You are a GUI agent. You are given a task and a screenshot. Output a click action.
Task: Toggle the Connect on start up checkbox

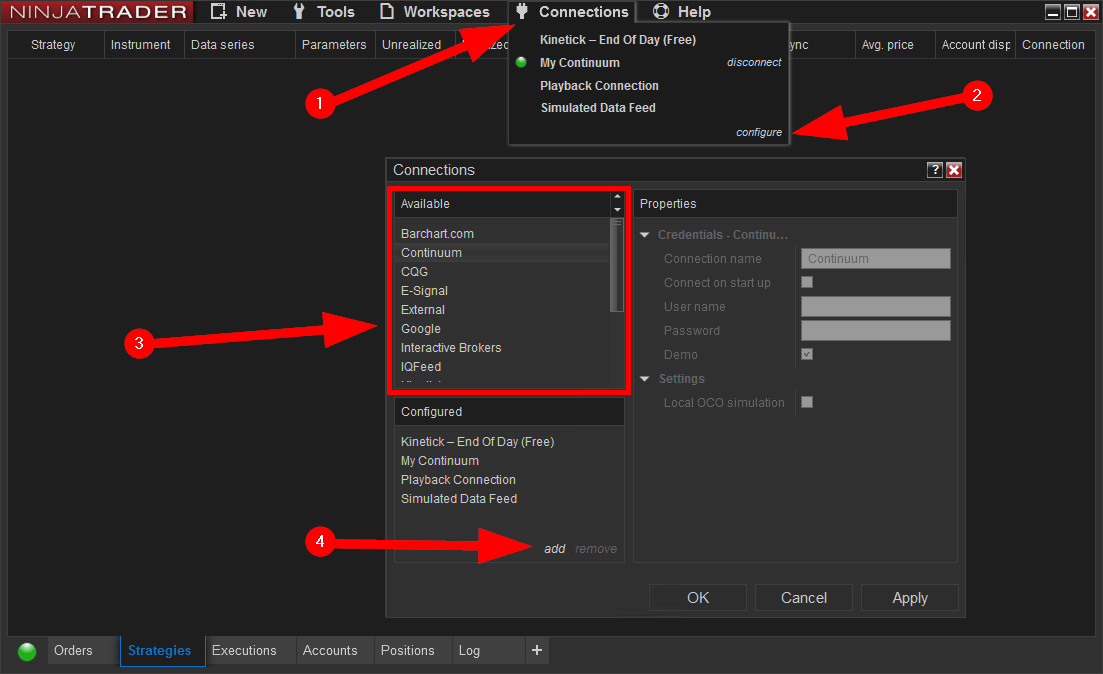(807, 283)
